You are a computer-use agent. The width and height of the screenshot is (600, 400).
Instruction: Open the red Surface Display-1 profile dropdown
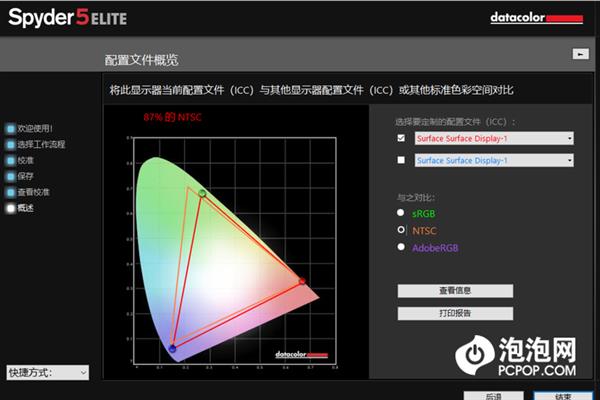click(494, 139)
